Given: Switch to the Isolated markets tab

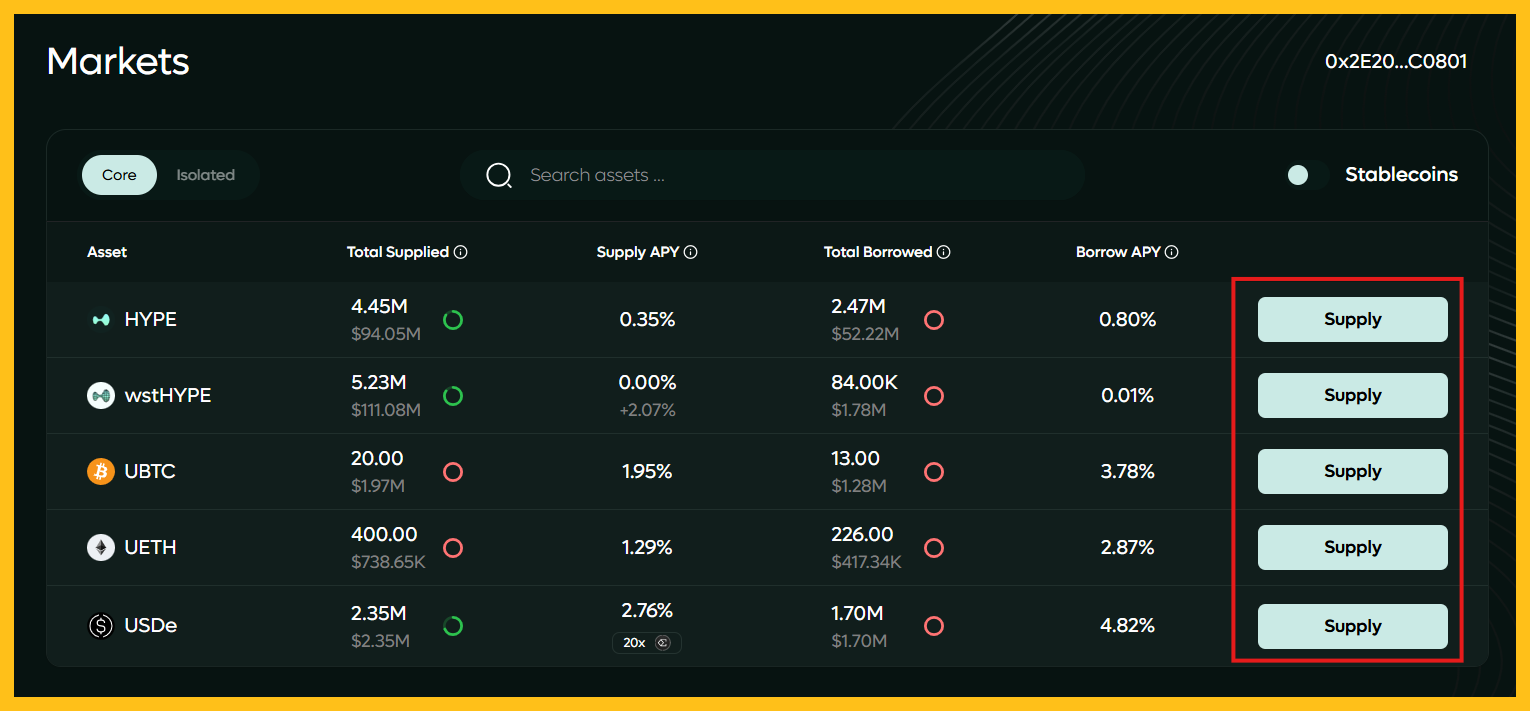Looking at the screenshot, I should tap(205, 175).
